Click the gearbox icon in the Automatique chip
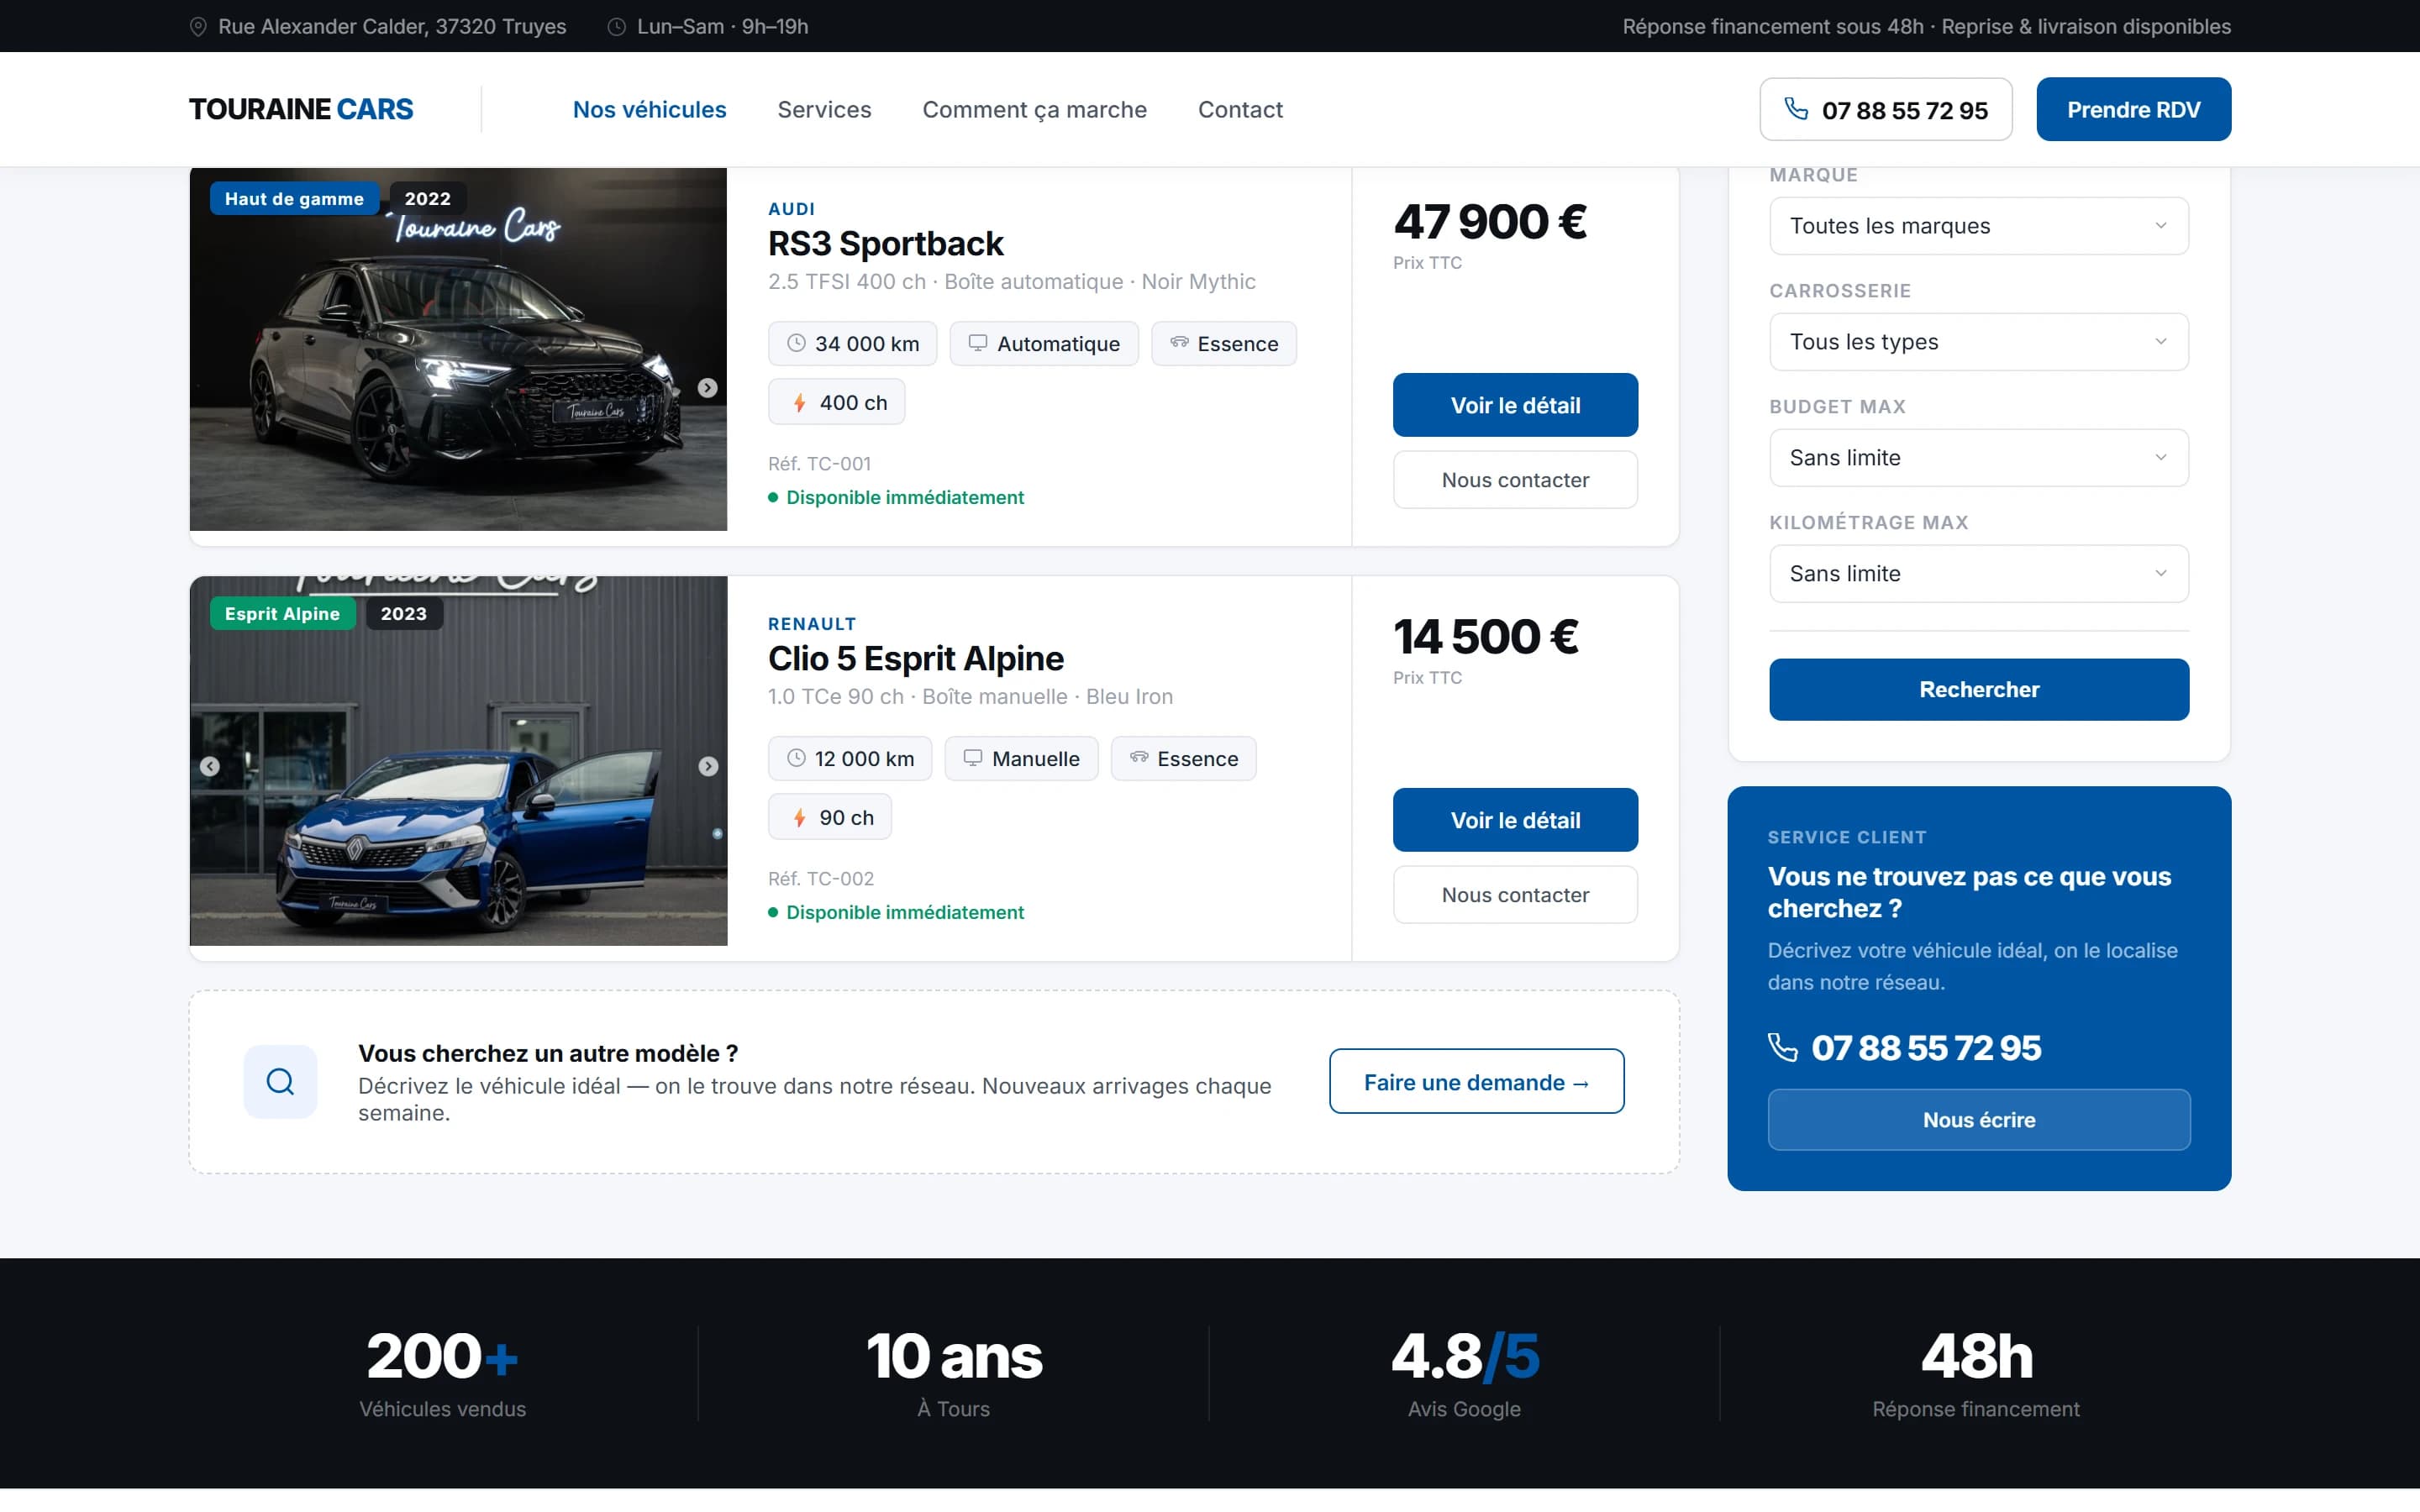 coord(978,343)
